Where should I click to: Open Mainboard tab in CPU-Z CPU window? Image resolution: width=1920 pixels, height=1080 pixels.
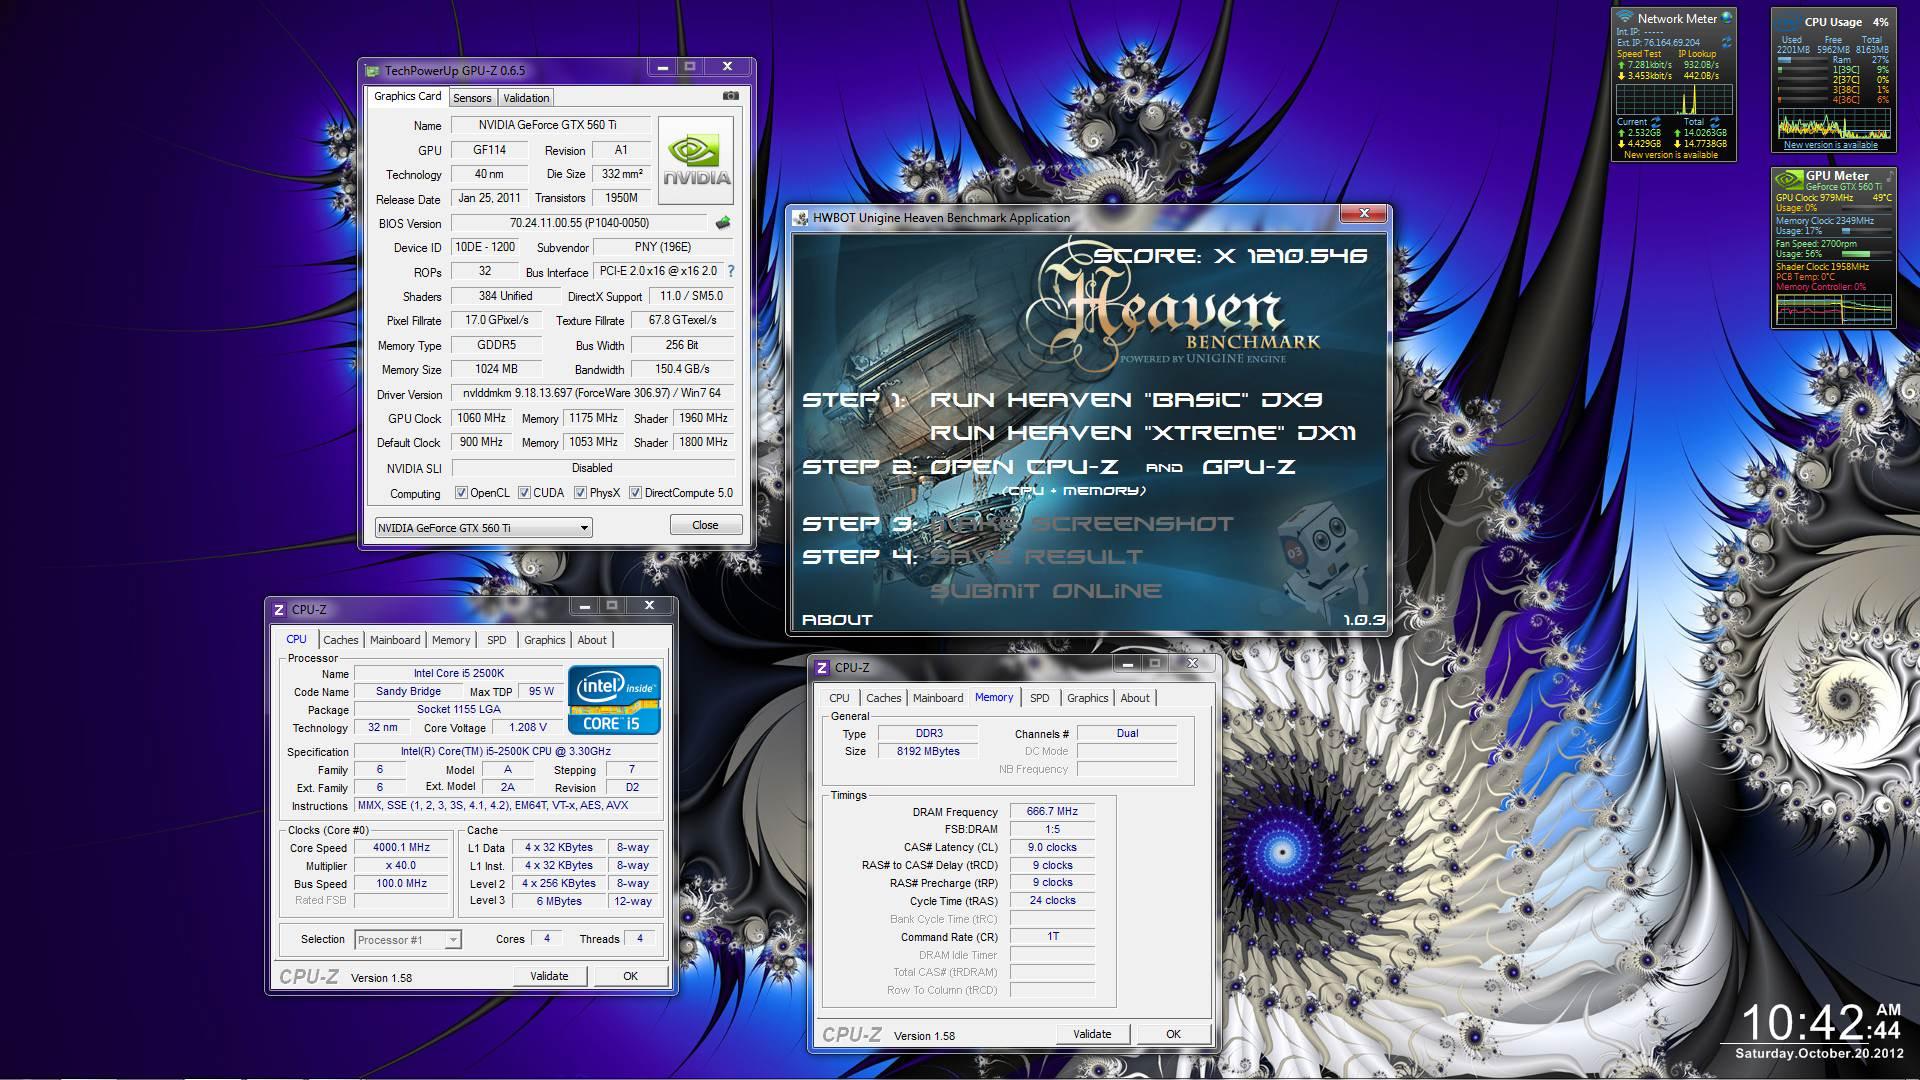click(x=395, y=640)
